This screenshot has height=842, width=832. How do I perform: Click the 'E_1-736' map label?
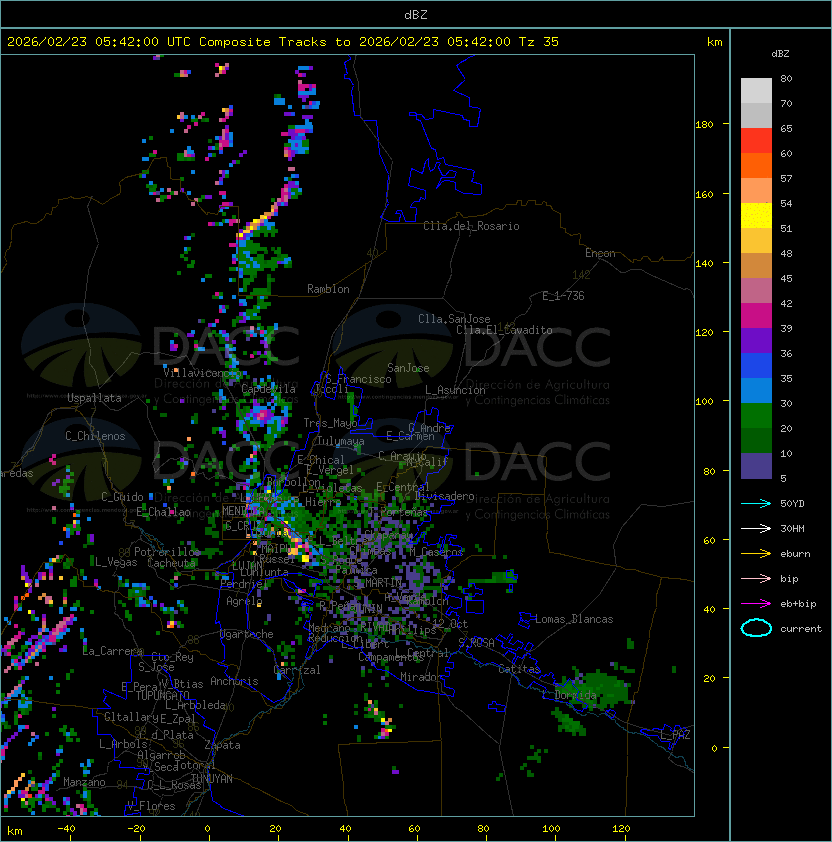(x=563, y=296)
